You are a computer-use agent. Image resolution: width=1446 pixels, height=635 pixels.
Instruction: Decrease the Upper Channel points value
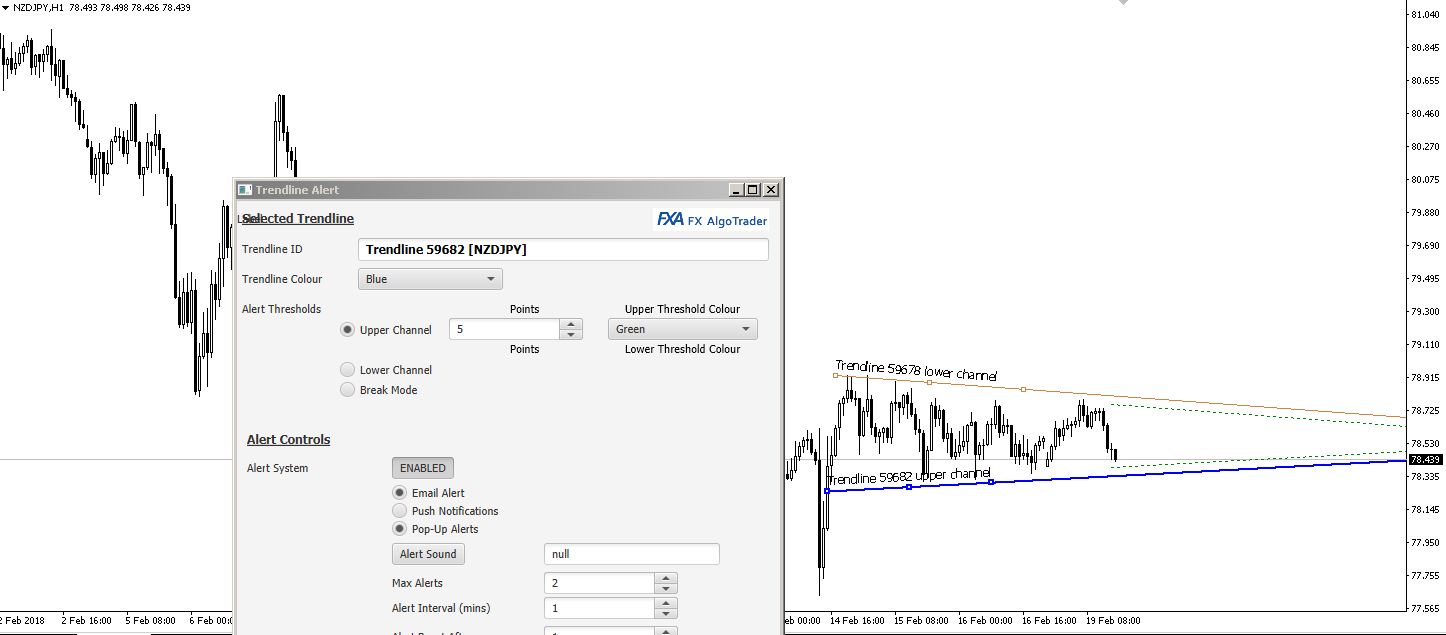[x=571, y=334]
